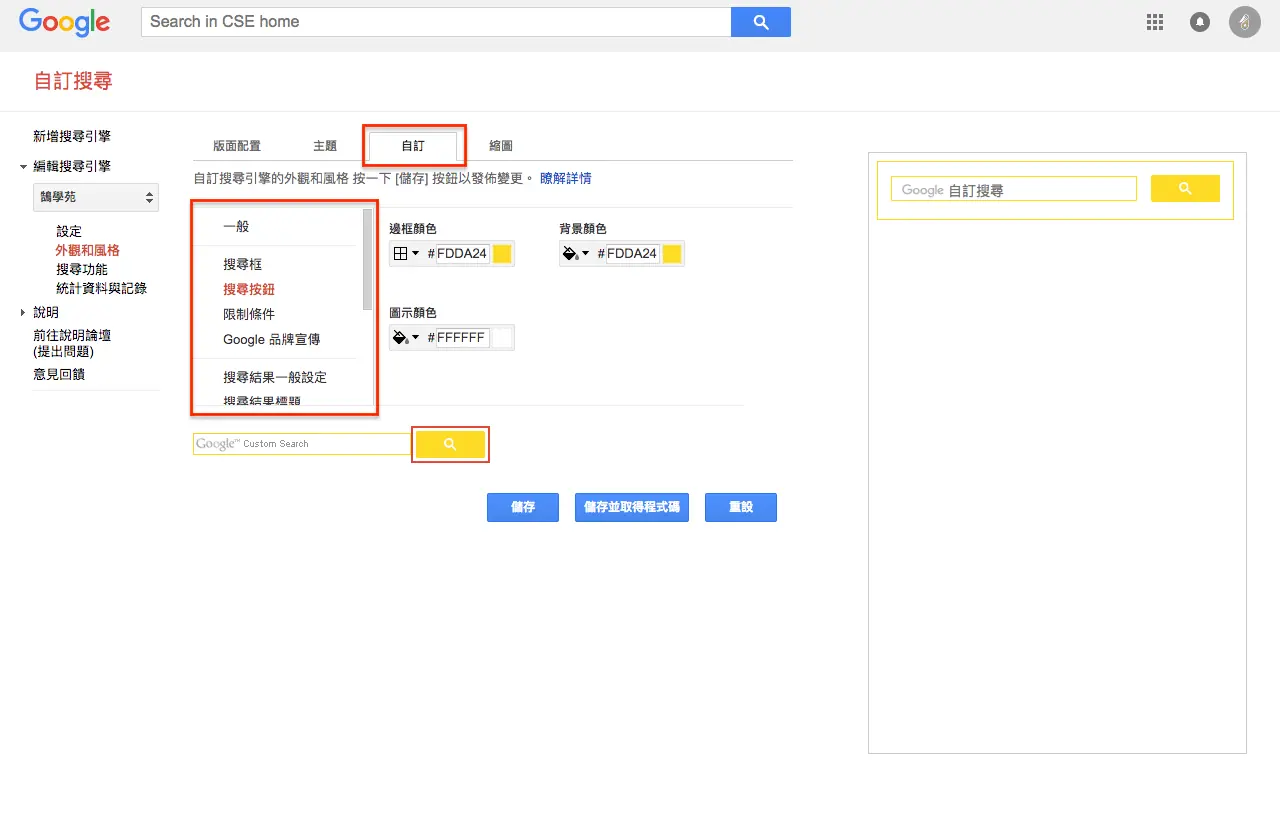Open 新增搜尋引擎 in sidebar
The image size is (1280, 832).
pyautogui.click(x=72, y=137)
